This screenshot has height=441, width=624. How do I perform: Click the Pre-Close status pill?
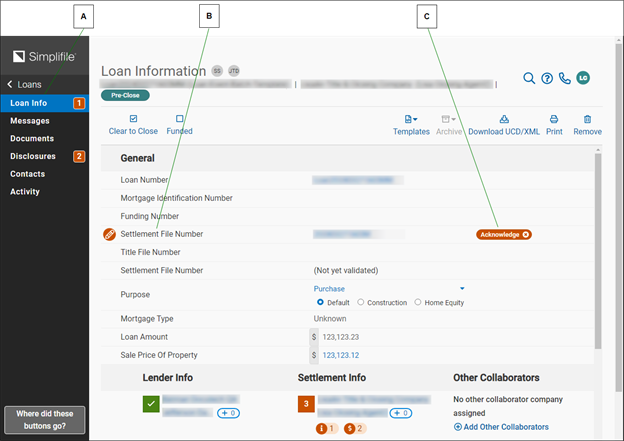pyautogui.click(x=125, y=95)
